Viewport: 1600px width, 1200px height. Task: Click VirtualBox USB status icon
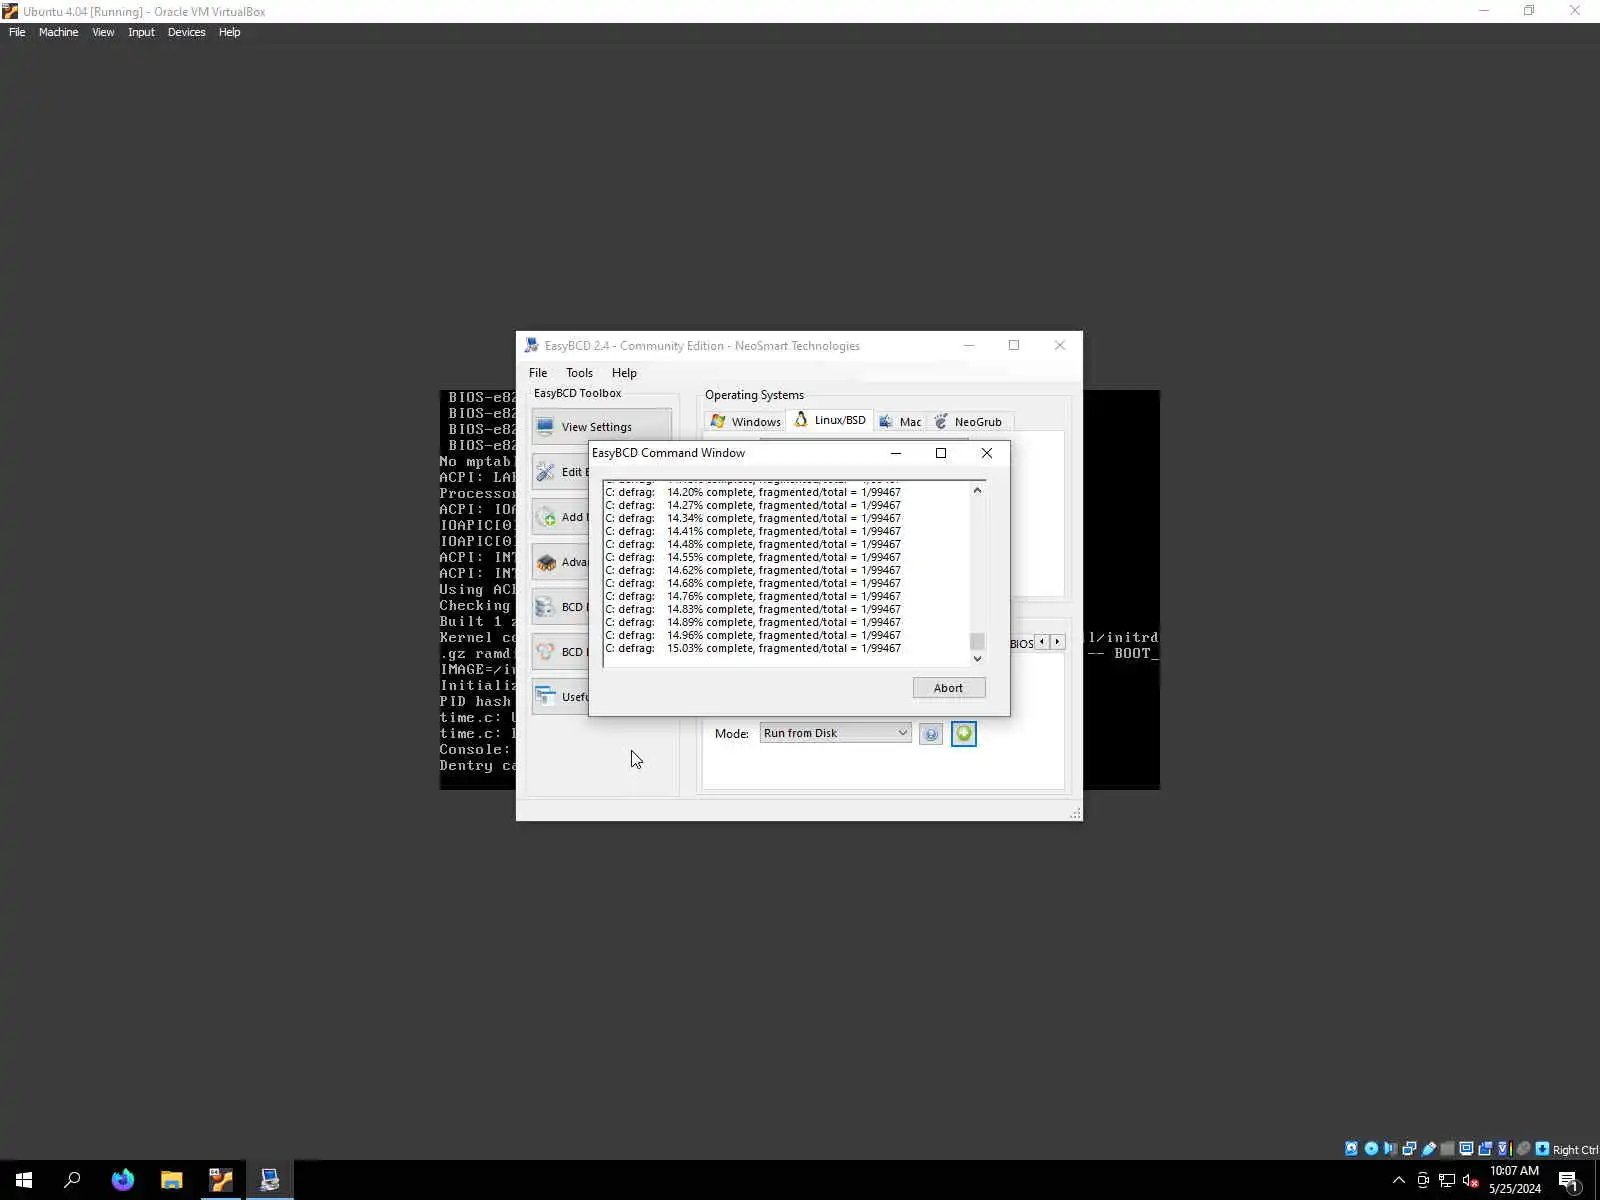point(1428,1149)
